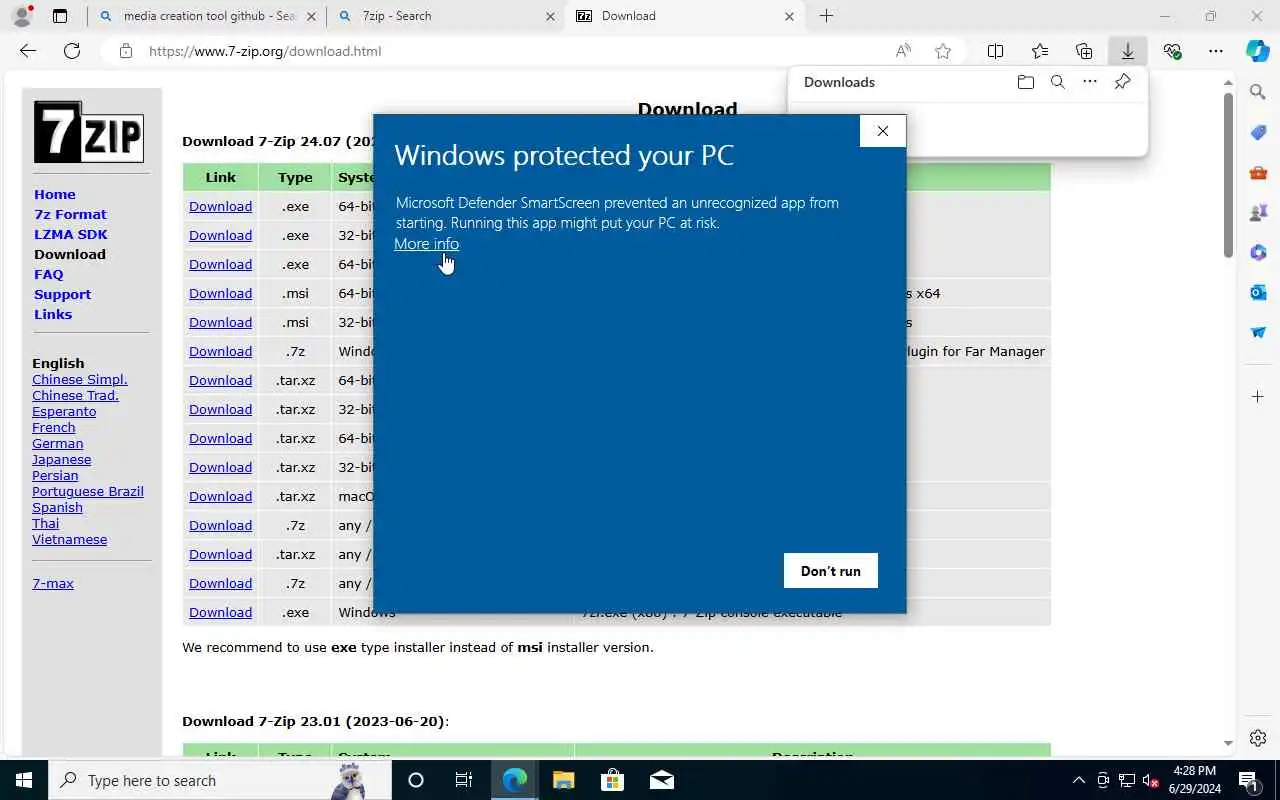Click the Don't run button

(x=831, y=571)
